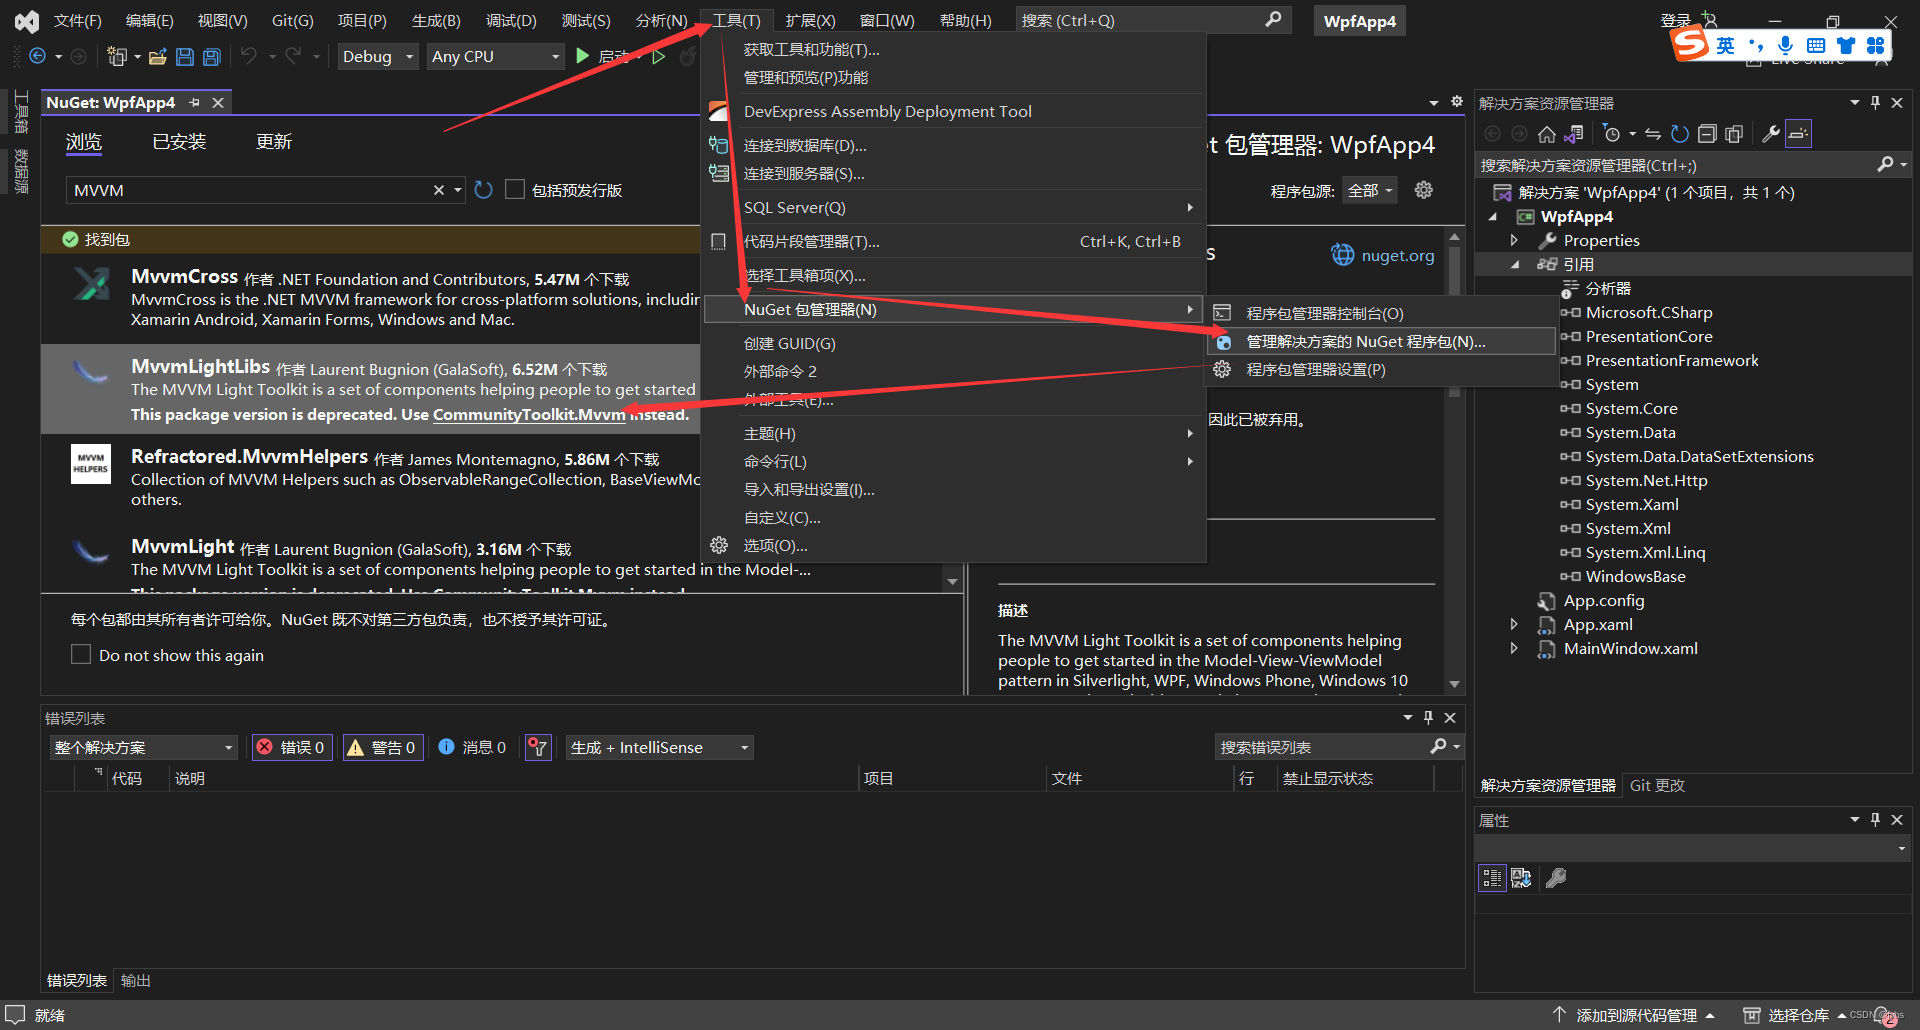This screenshot has height=1030, width=1920.
Task: Expand the App.xaml tree node
Action: pyautogui.click(x=1514, y=624)
